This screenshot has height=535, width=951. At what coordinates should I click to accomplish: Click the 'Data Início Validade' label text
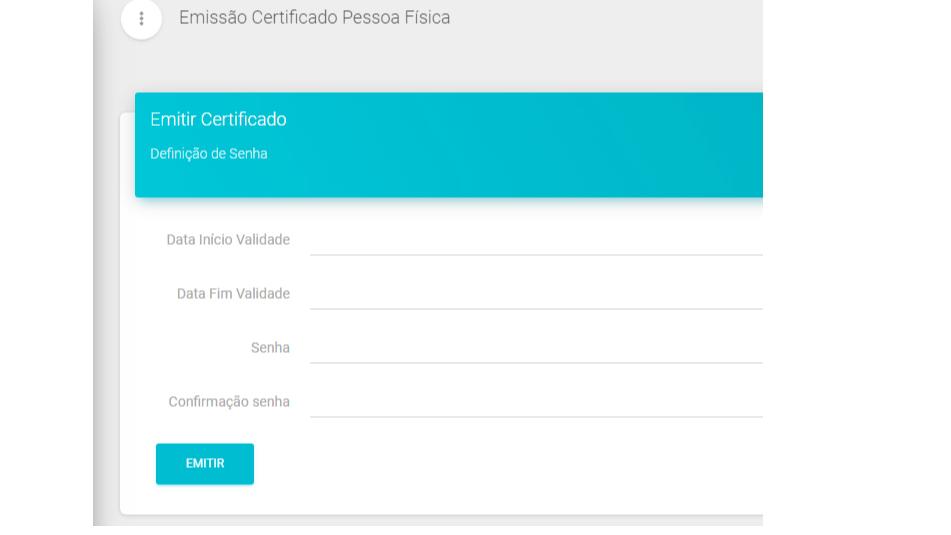coord(228,240)
